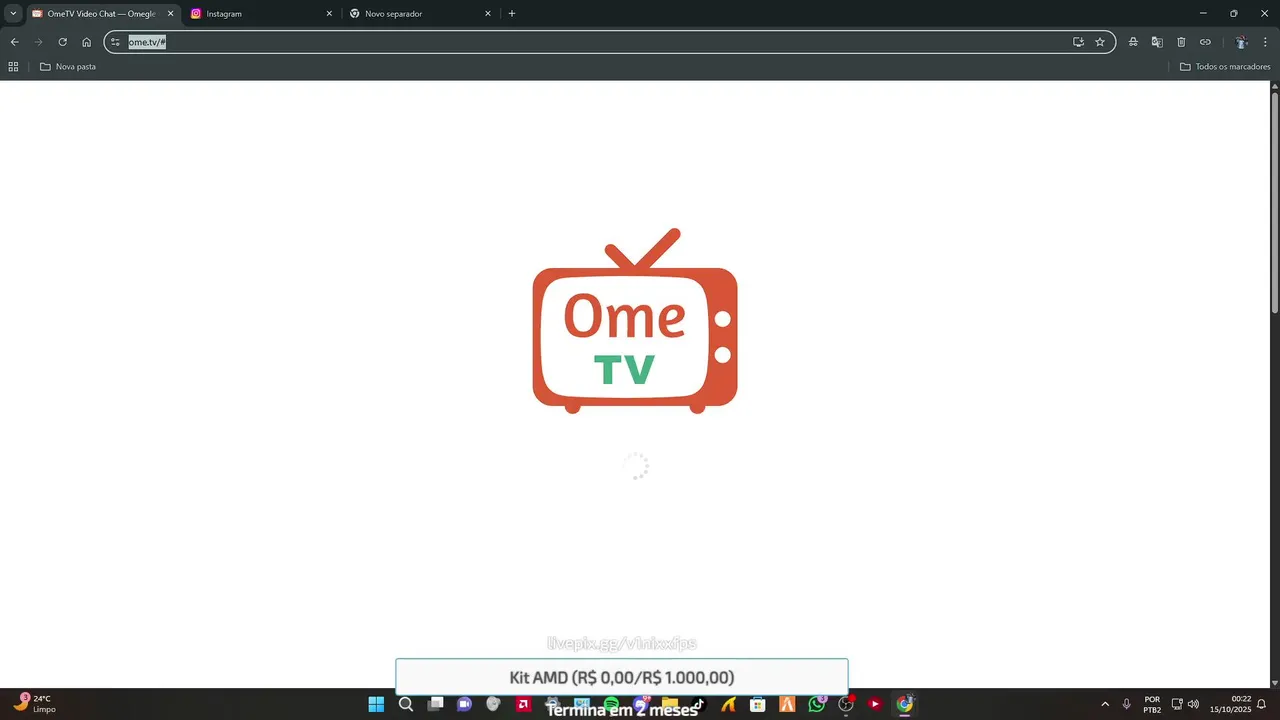Open Spotify from the taskbar
This screenshot has height=720, width=1280.
click(x=611, y=704)
